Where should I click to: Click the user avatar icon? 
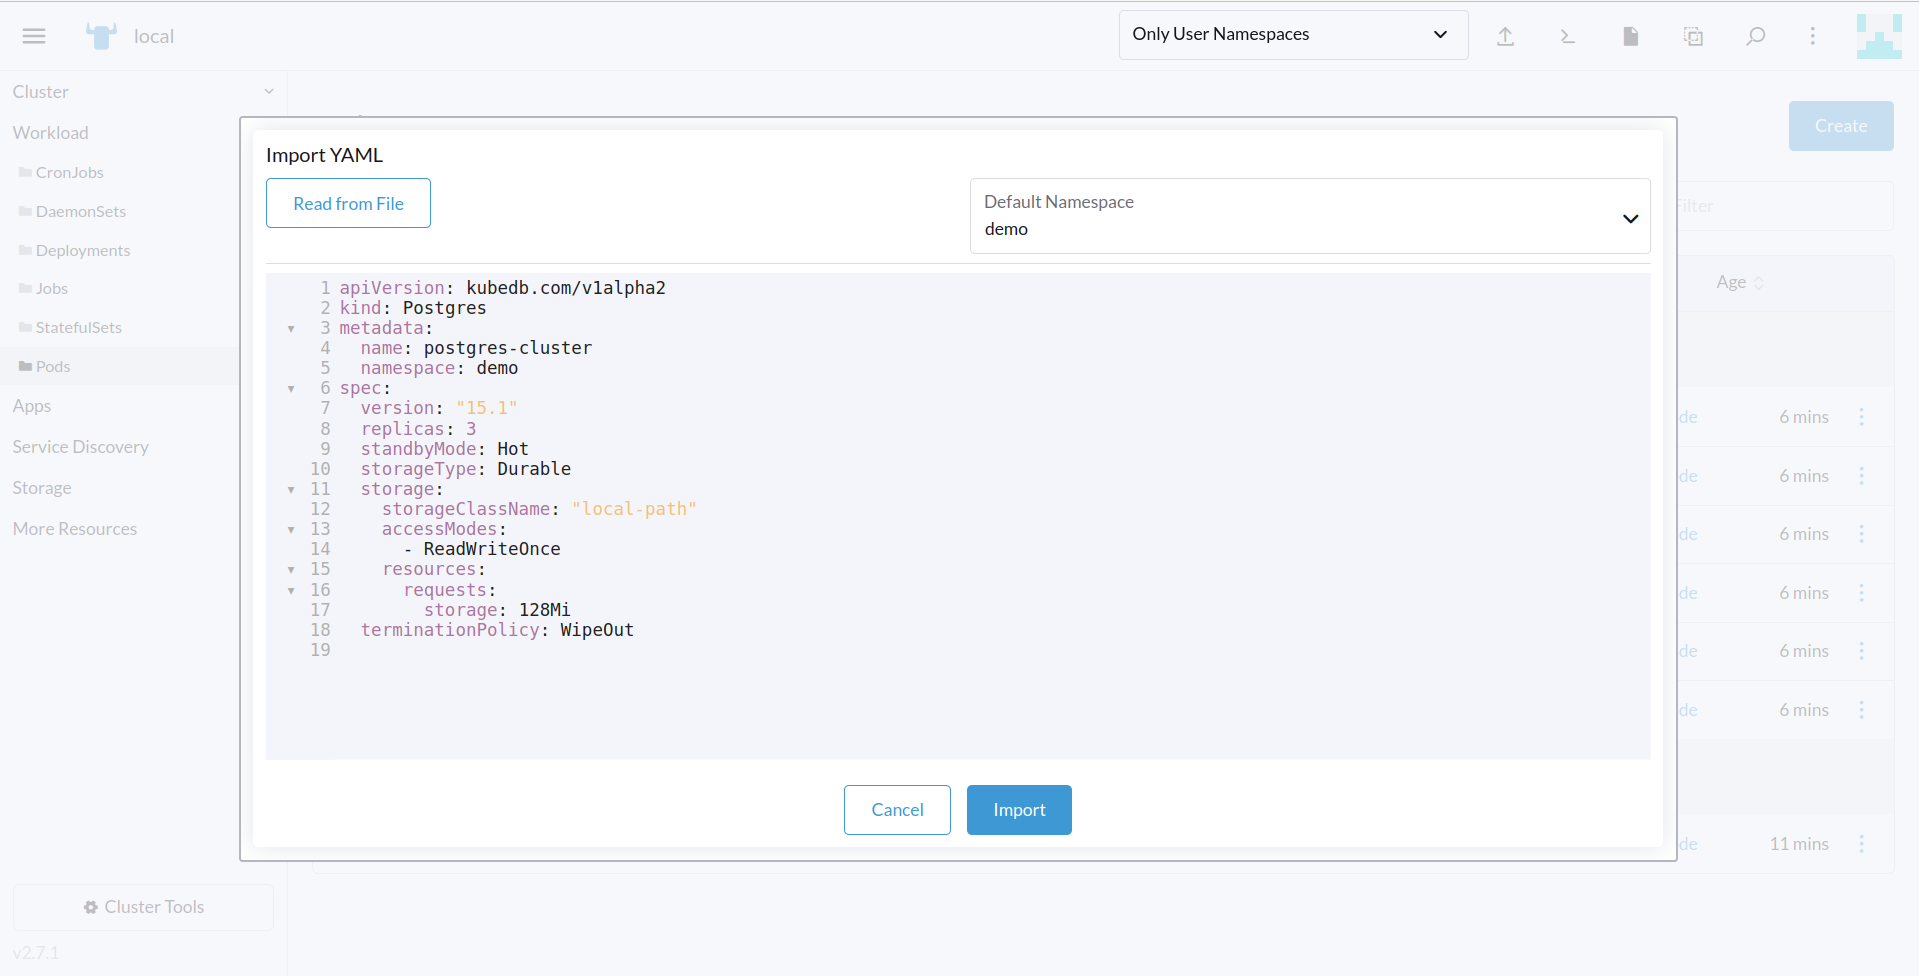(1879, 36)
